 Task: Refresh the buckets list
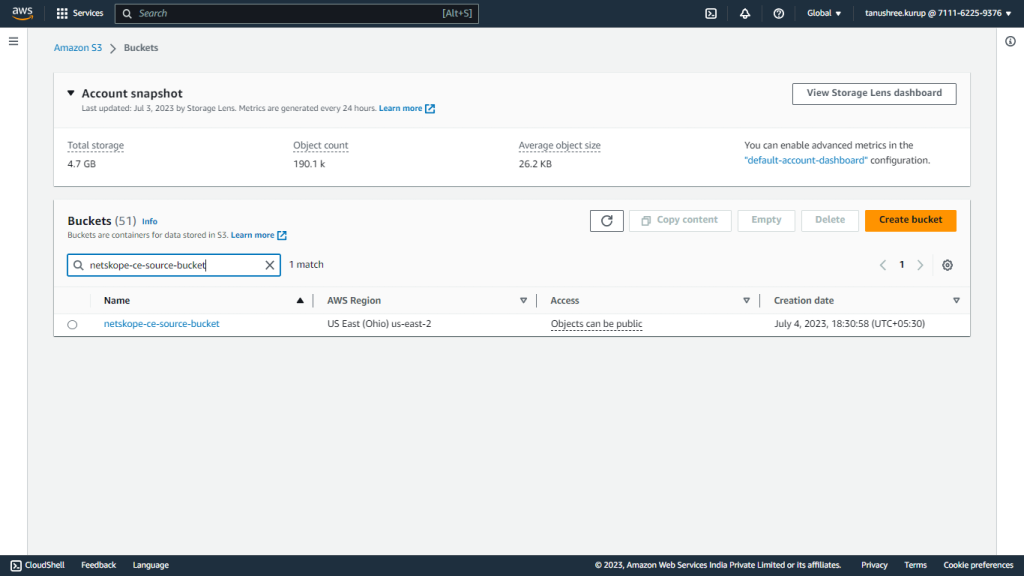(x=607, y=221)
